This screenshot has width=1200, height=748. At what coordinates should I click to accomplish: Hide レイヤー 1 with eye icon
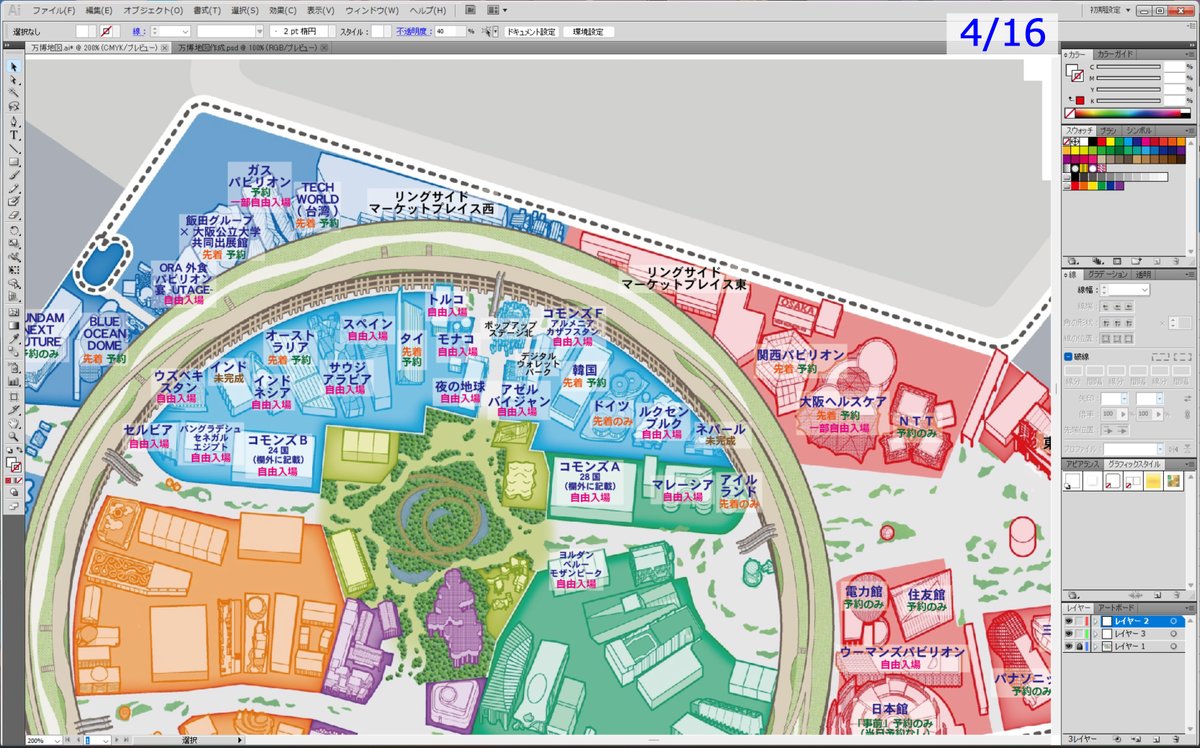coord(1068,646)
